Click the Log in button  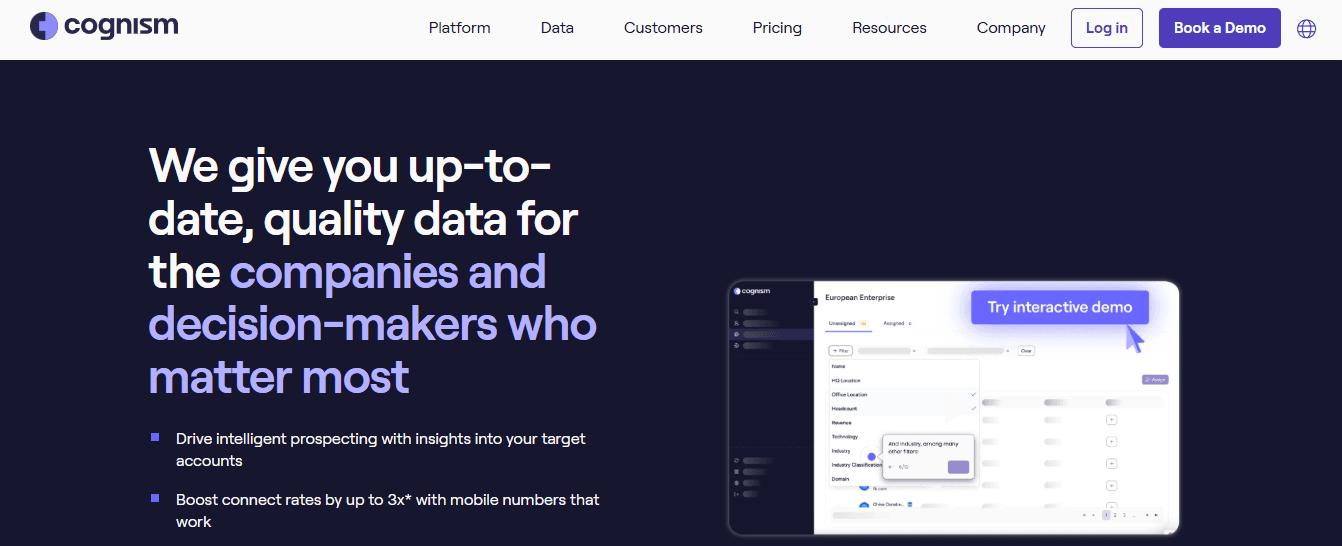click(1106, 28)
